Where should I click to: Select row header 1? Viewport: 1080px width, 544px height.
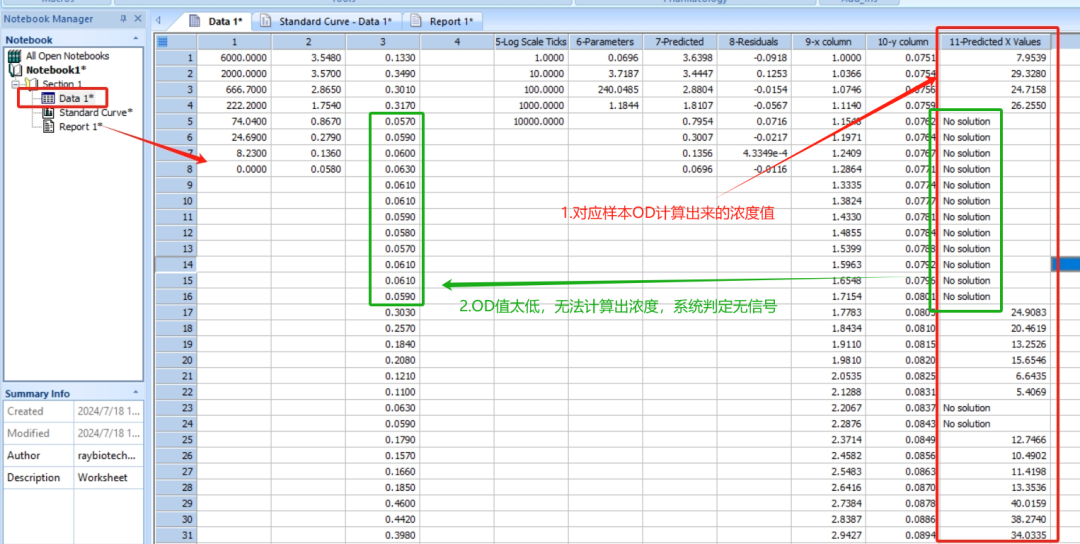[x=176, y=58]
